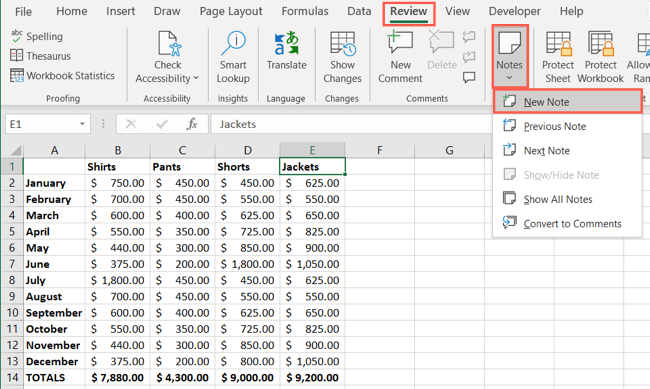Select row 1 header

[12, 167]
